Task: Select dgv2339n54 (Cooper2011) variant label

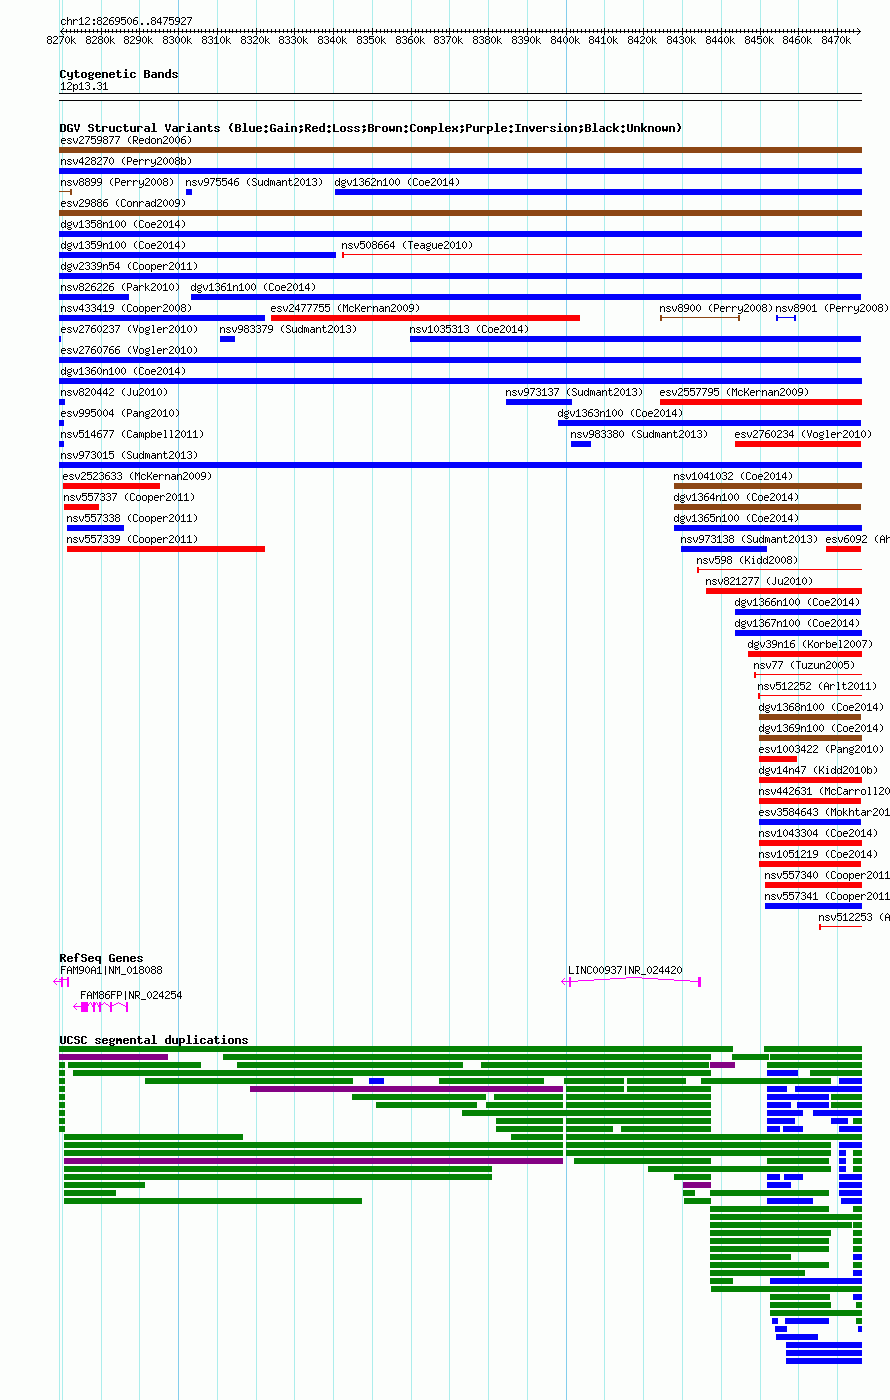Action: coord(129,267)
